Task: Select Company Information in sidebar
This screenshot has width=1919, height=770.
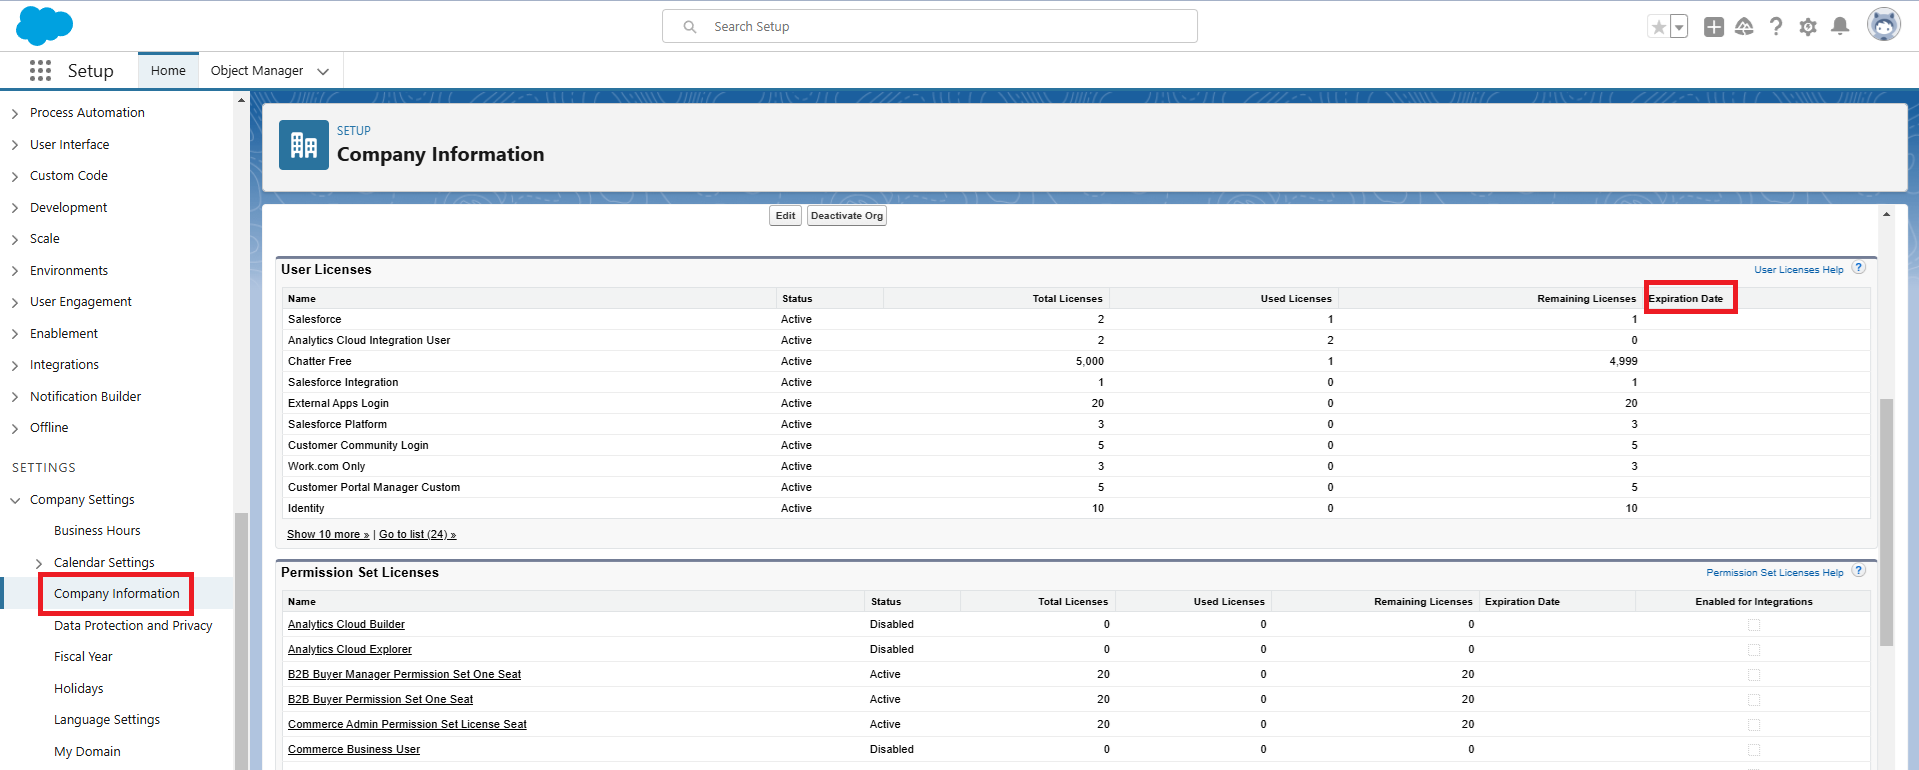Action: click(x=117, y=594)
